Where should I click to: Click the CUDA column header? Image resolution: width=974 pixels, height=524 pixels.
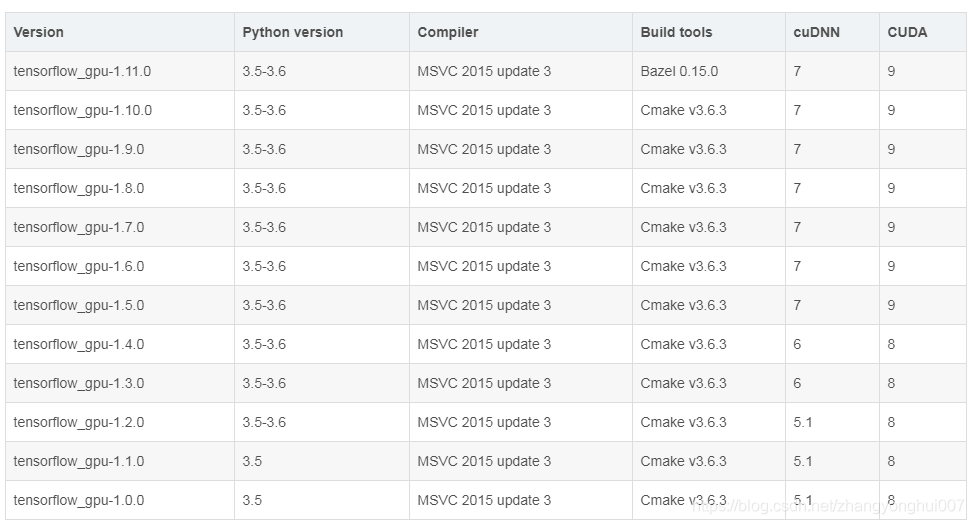tap(907, 32)
